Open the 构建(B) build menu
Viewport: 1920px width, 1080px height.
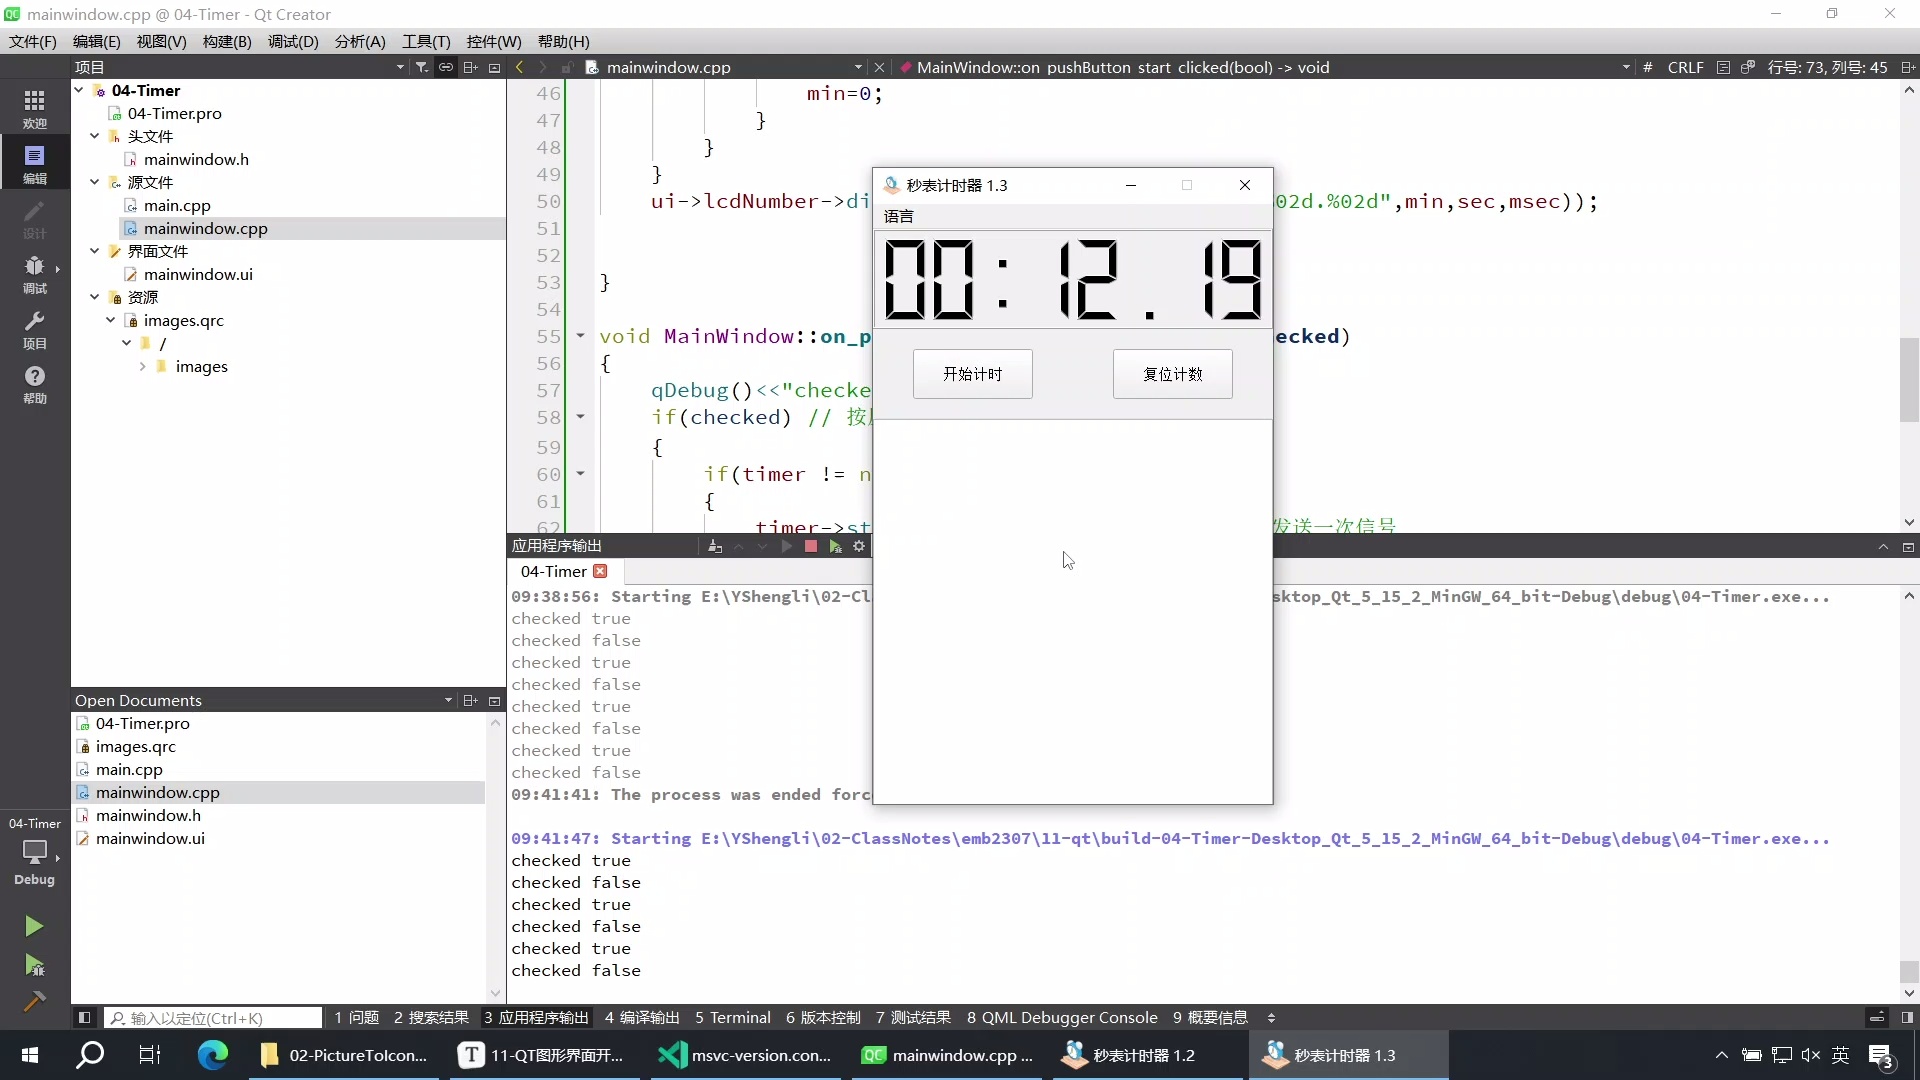226,41
